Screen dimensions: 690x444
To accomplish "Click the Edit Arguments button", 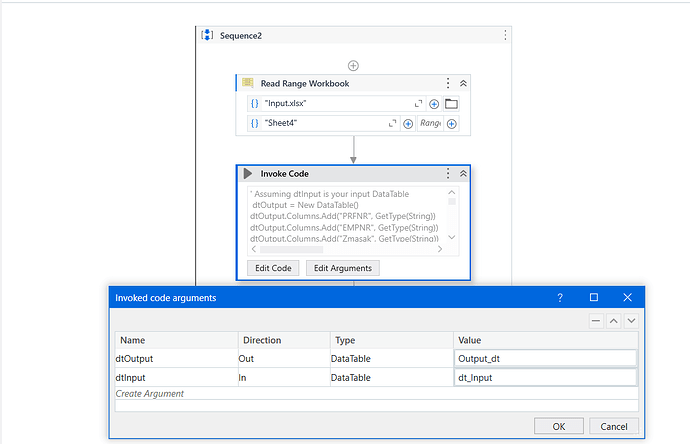I will [x=342, y=268].
